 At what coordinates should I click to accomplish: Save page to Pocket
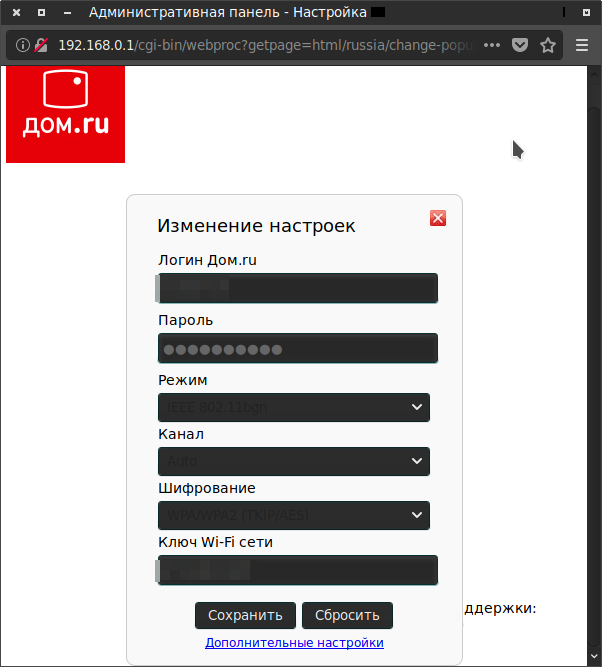(520, 45)
